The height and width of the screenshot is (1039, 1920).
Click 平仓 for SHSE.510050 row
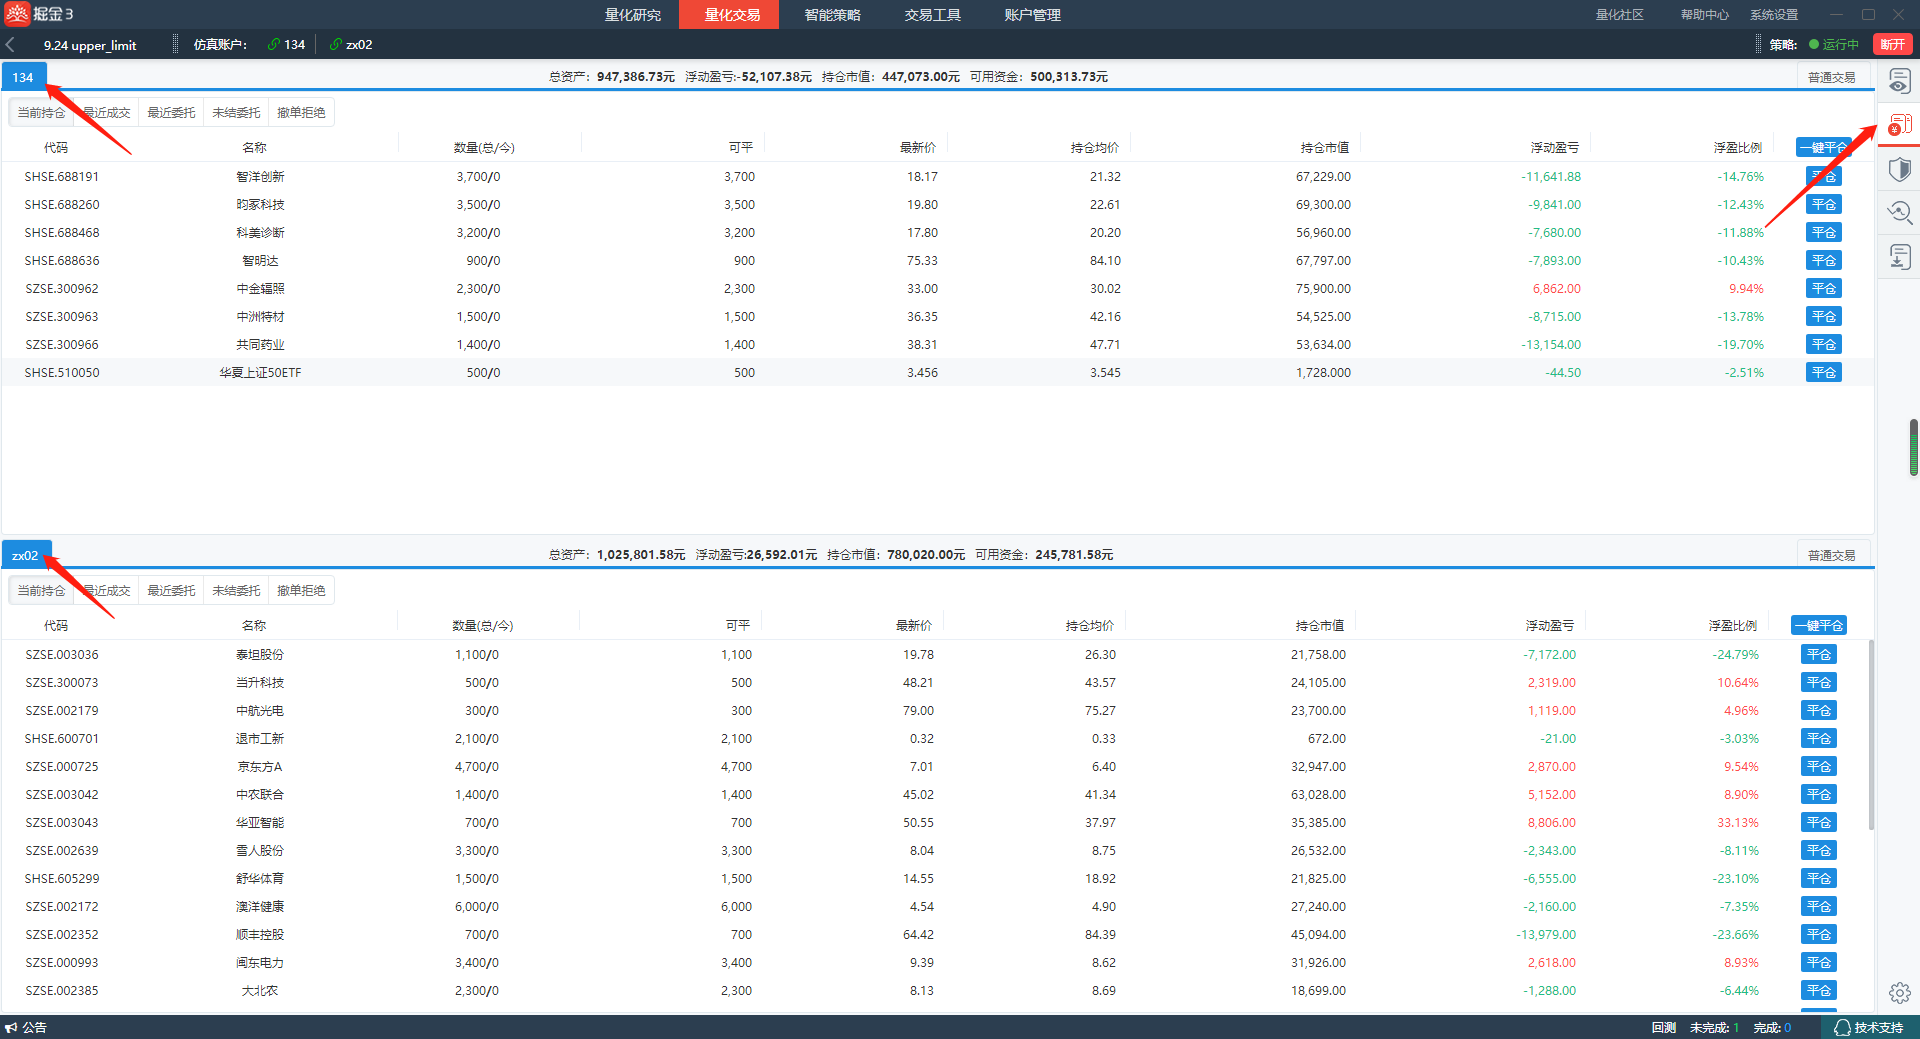(x=1823, y=373)
